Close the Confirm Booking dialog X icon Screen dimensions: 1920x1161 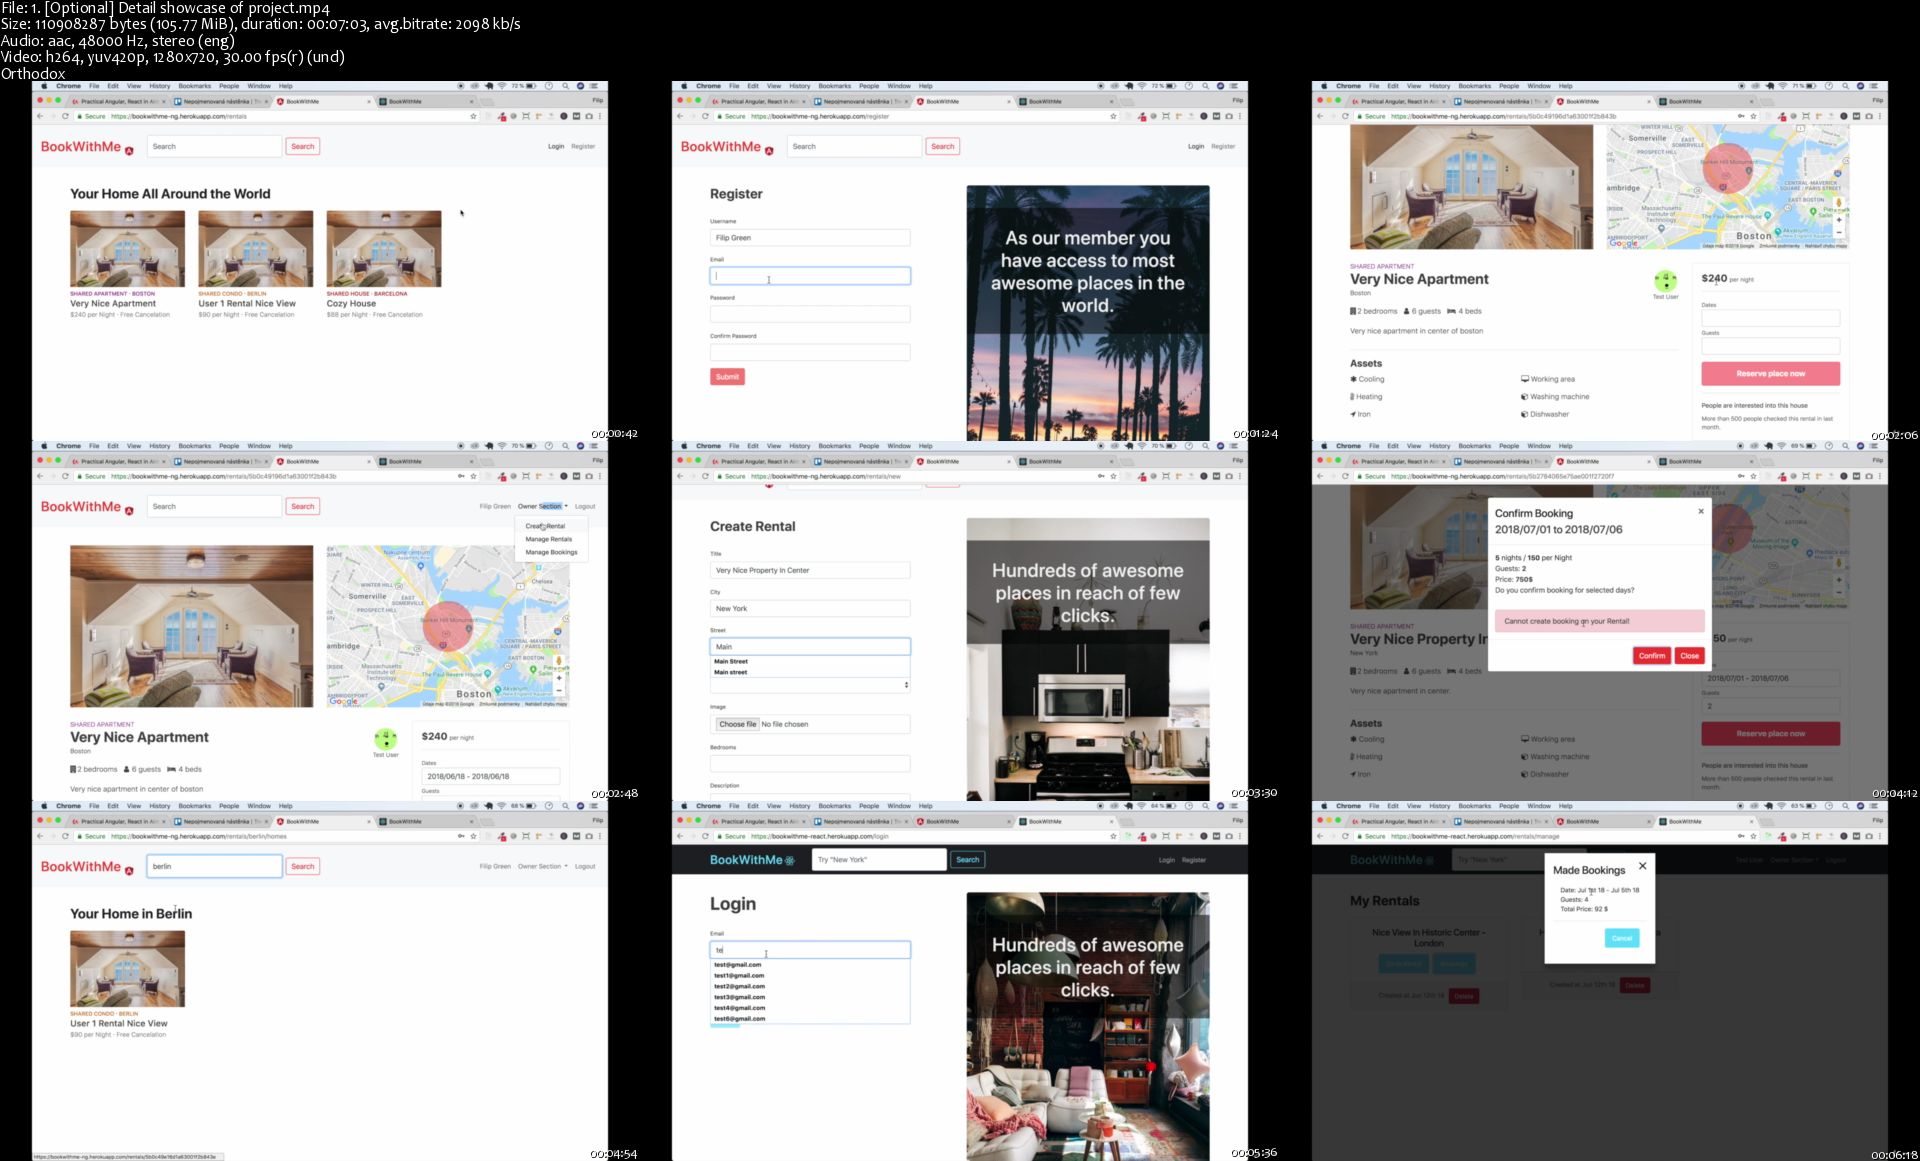coord(1700,511)
